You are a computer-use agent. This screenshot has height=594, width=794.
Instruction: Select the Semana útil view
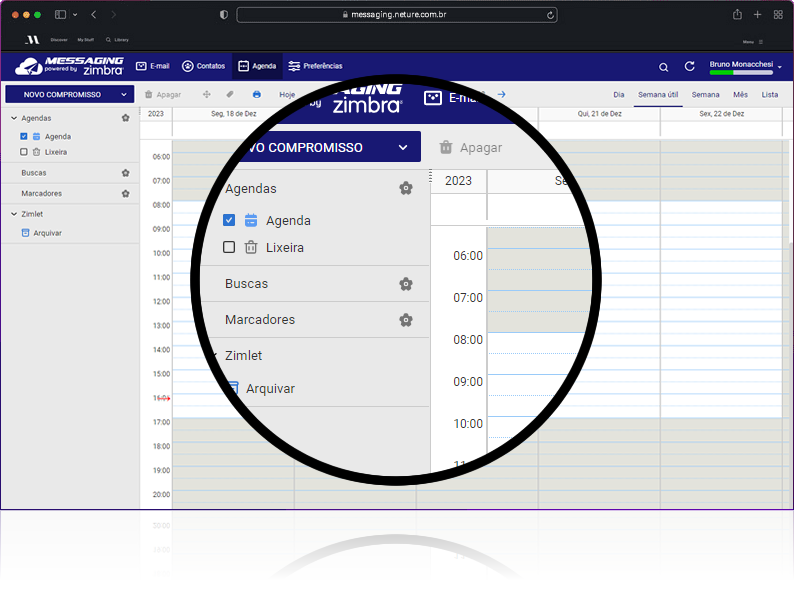tap(658, 95)
